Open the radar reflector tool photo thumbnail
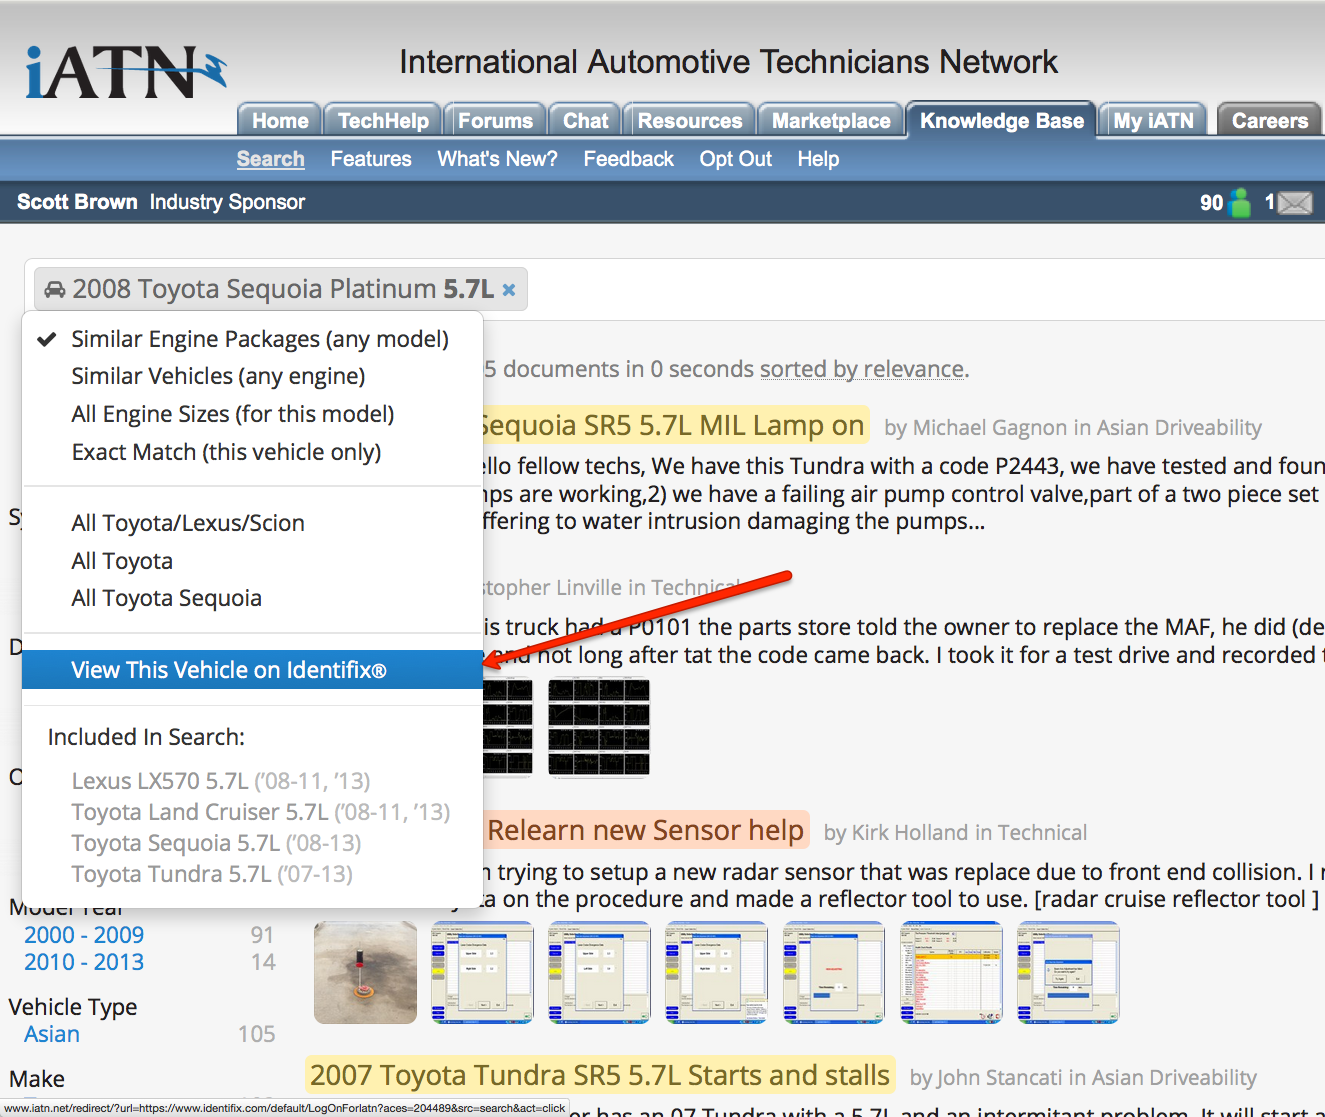Image resolution: width=1325 pixels, height=1117 pixels. pos(365,972)
